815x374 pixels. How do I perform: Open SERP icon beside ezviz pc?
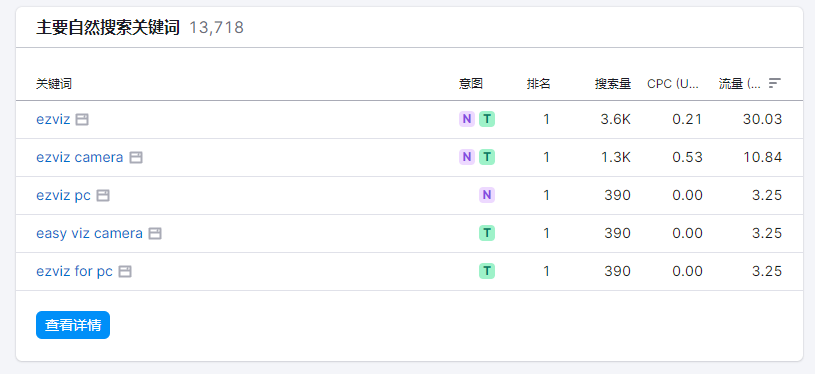point(103,195)
